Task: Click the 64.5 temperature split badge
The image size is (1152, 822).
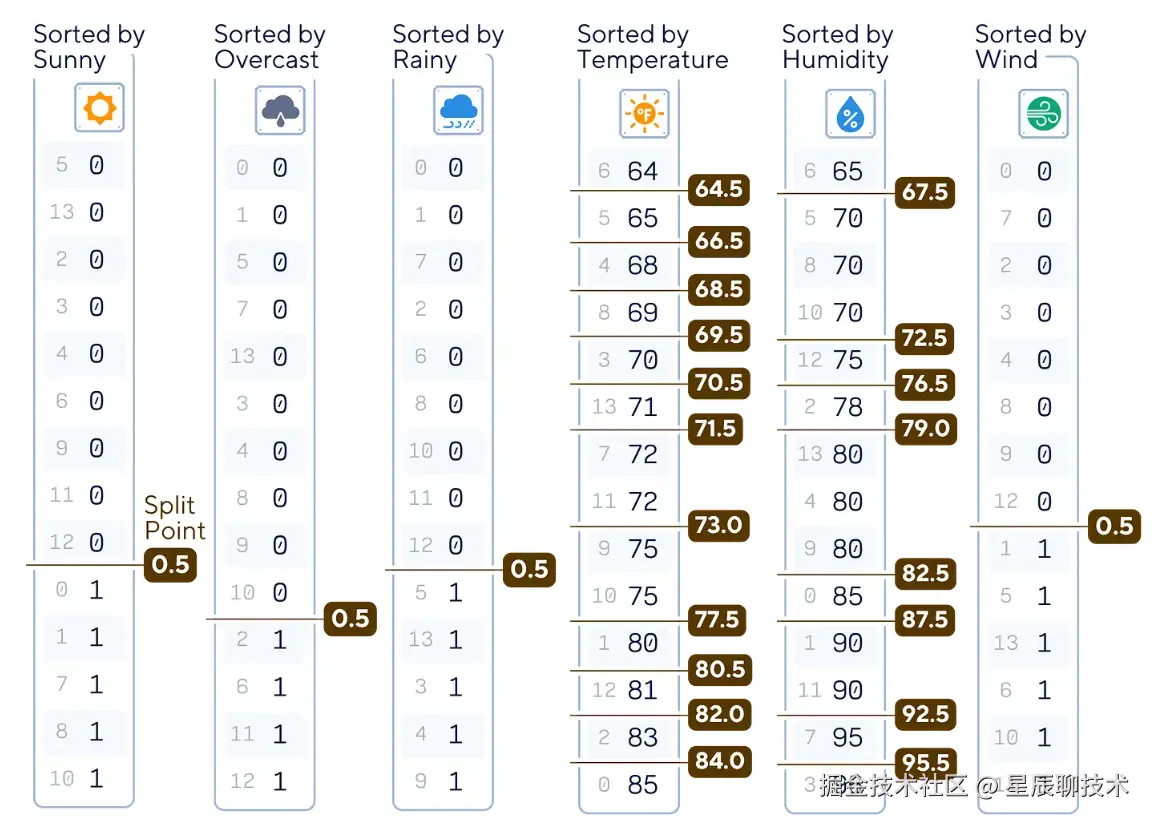Action: click(x=719, y=190)
